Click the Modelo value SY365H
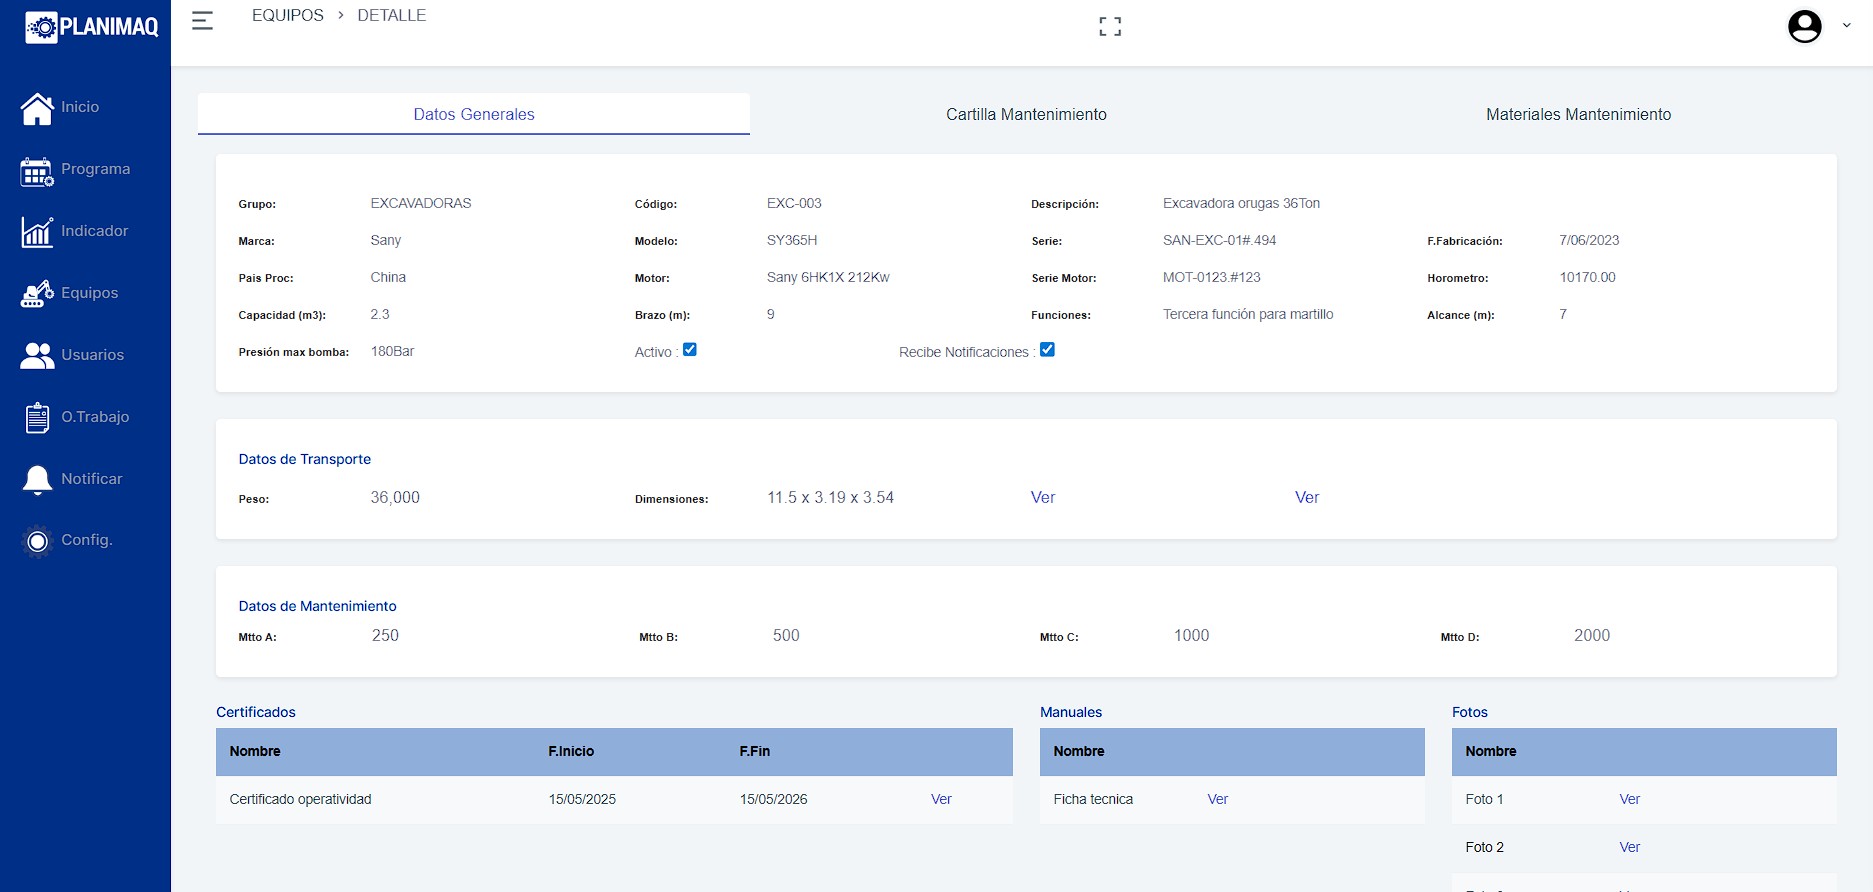This screenshot has height=892, width=1873. click(792, 240)
